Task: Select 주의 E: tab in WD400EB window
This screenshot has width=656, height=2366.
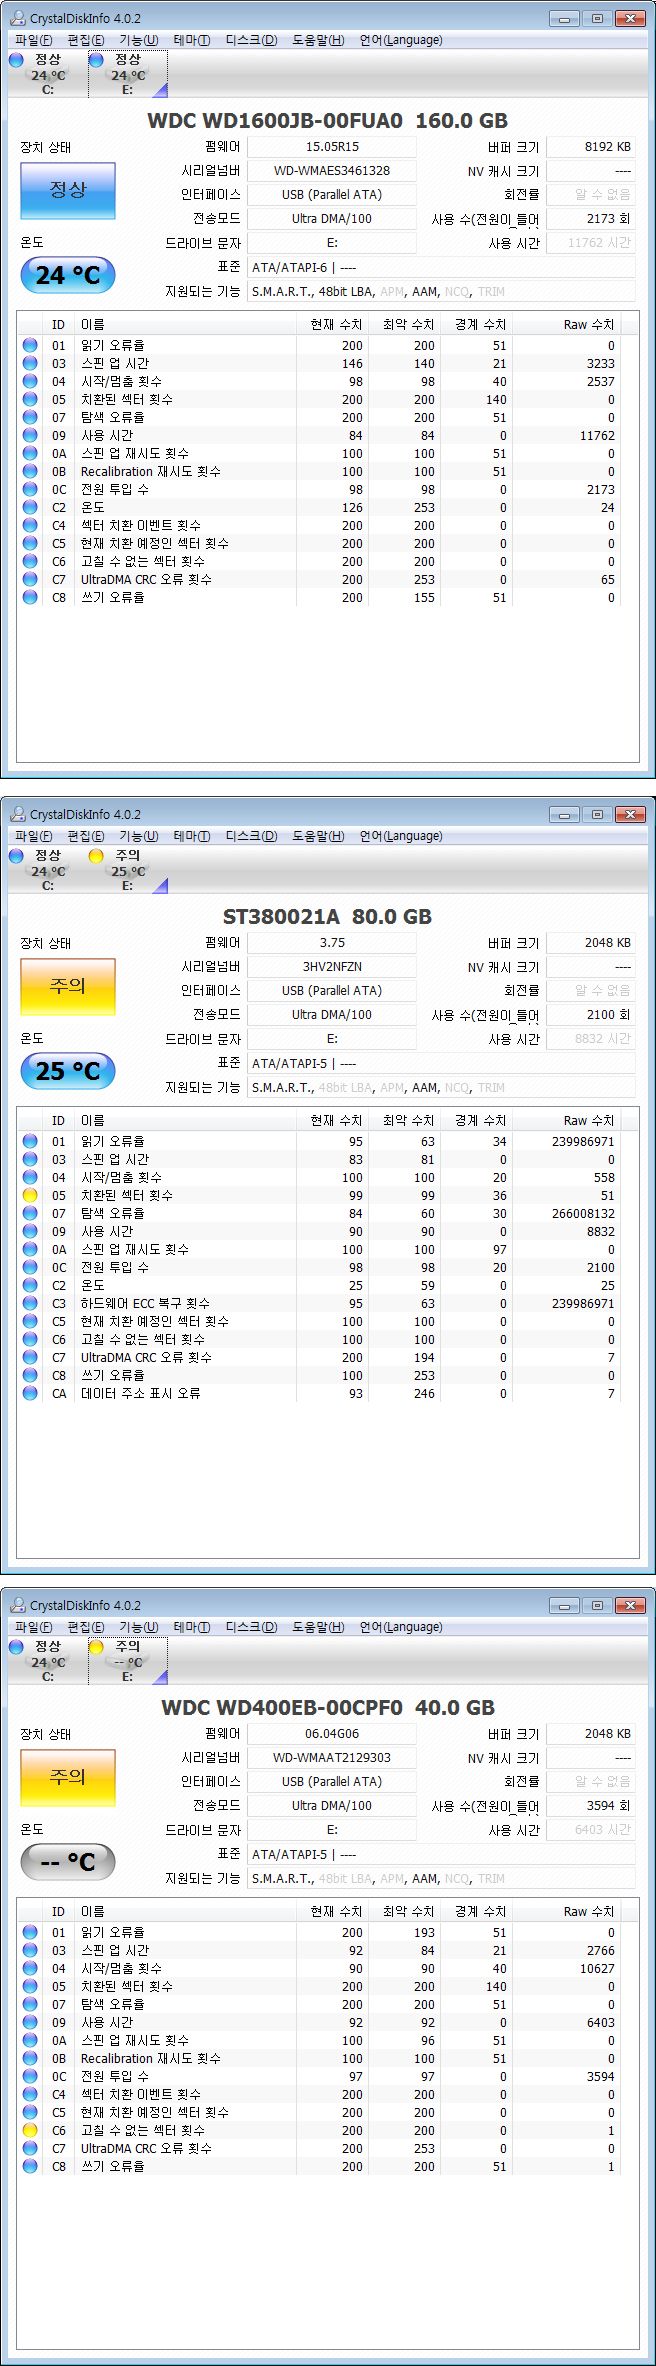Action: coord(128,1661)
